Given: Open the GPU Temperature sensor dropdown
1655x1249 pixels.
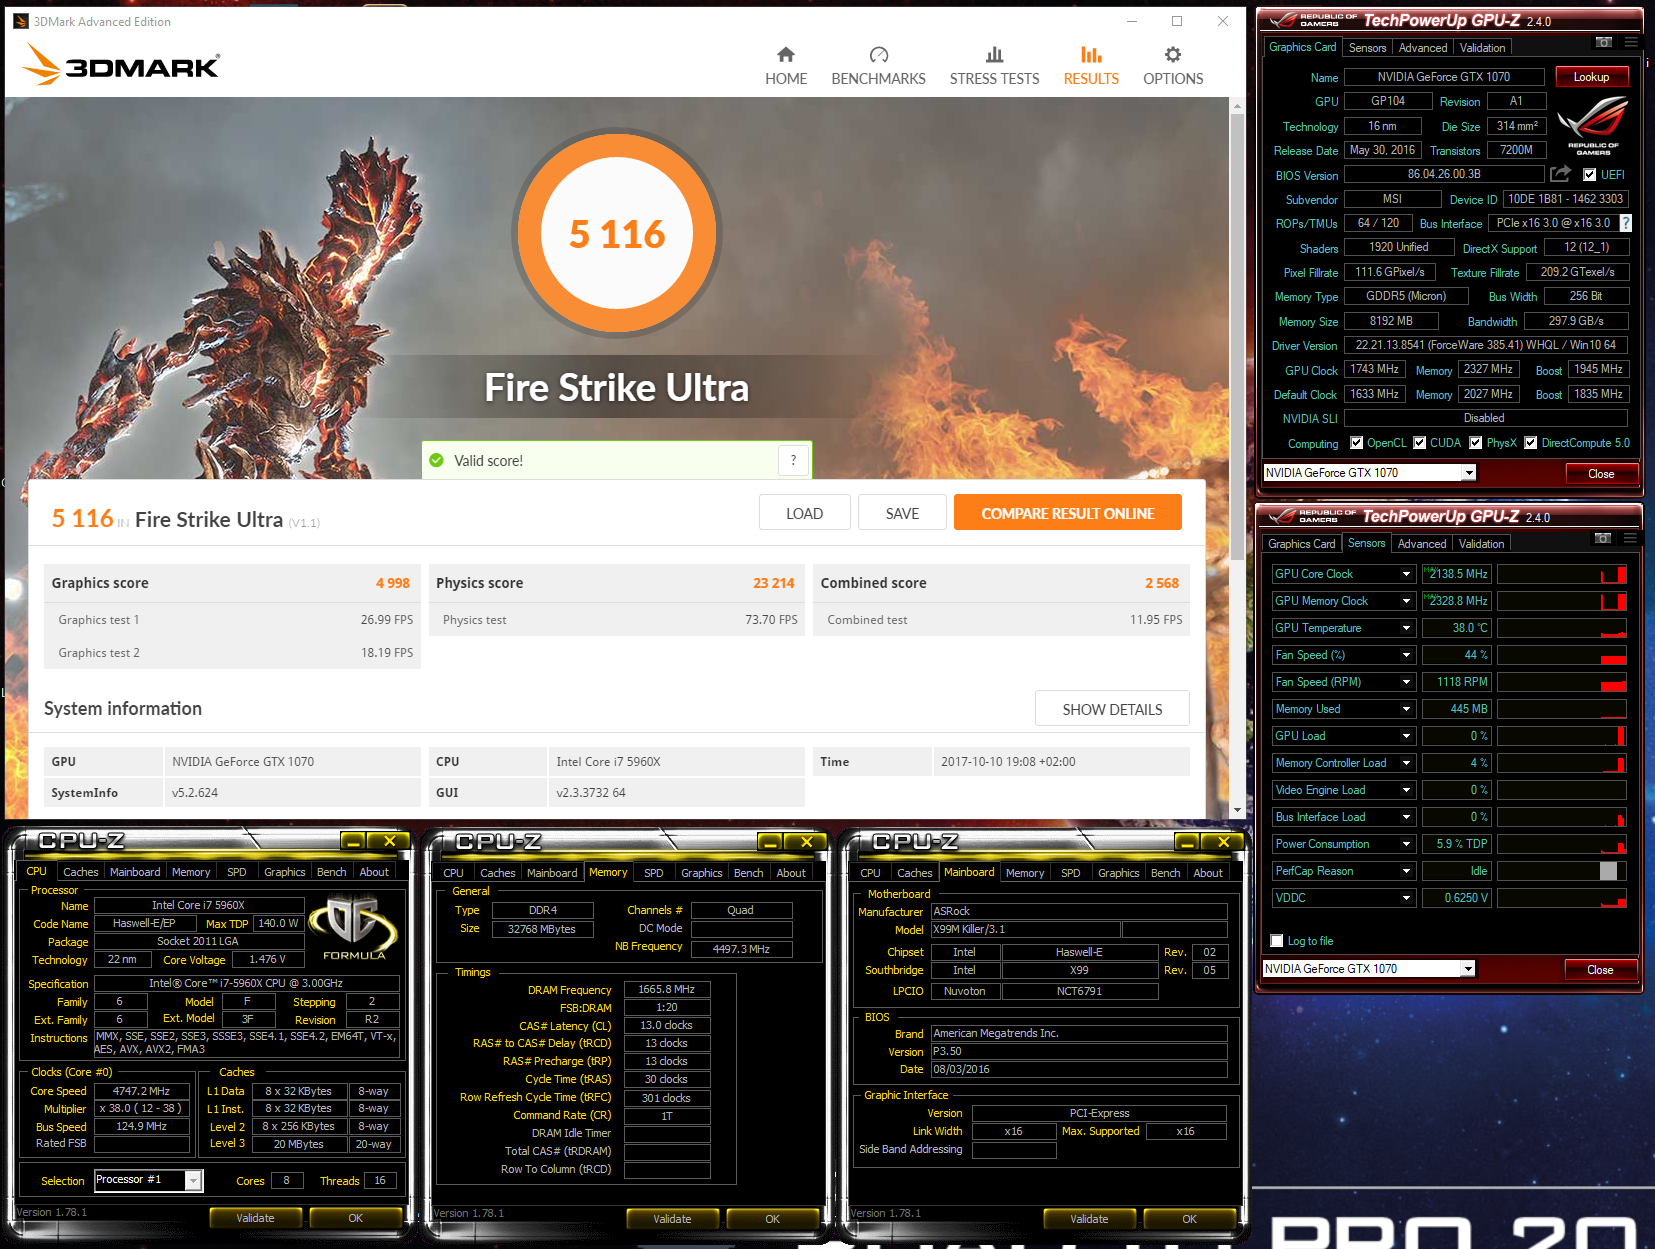Looking at the screenshot, I should pos(1406,628).
